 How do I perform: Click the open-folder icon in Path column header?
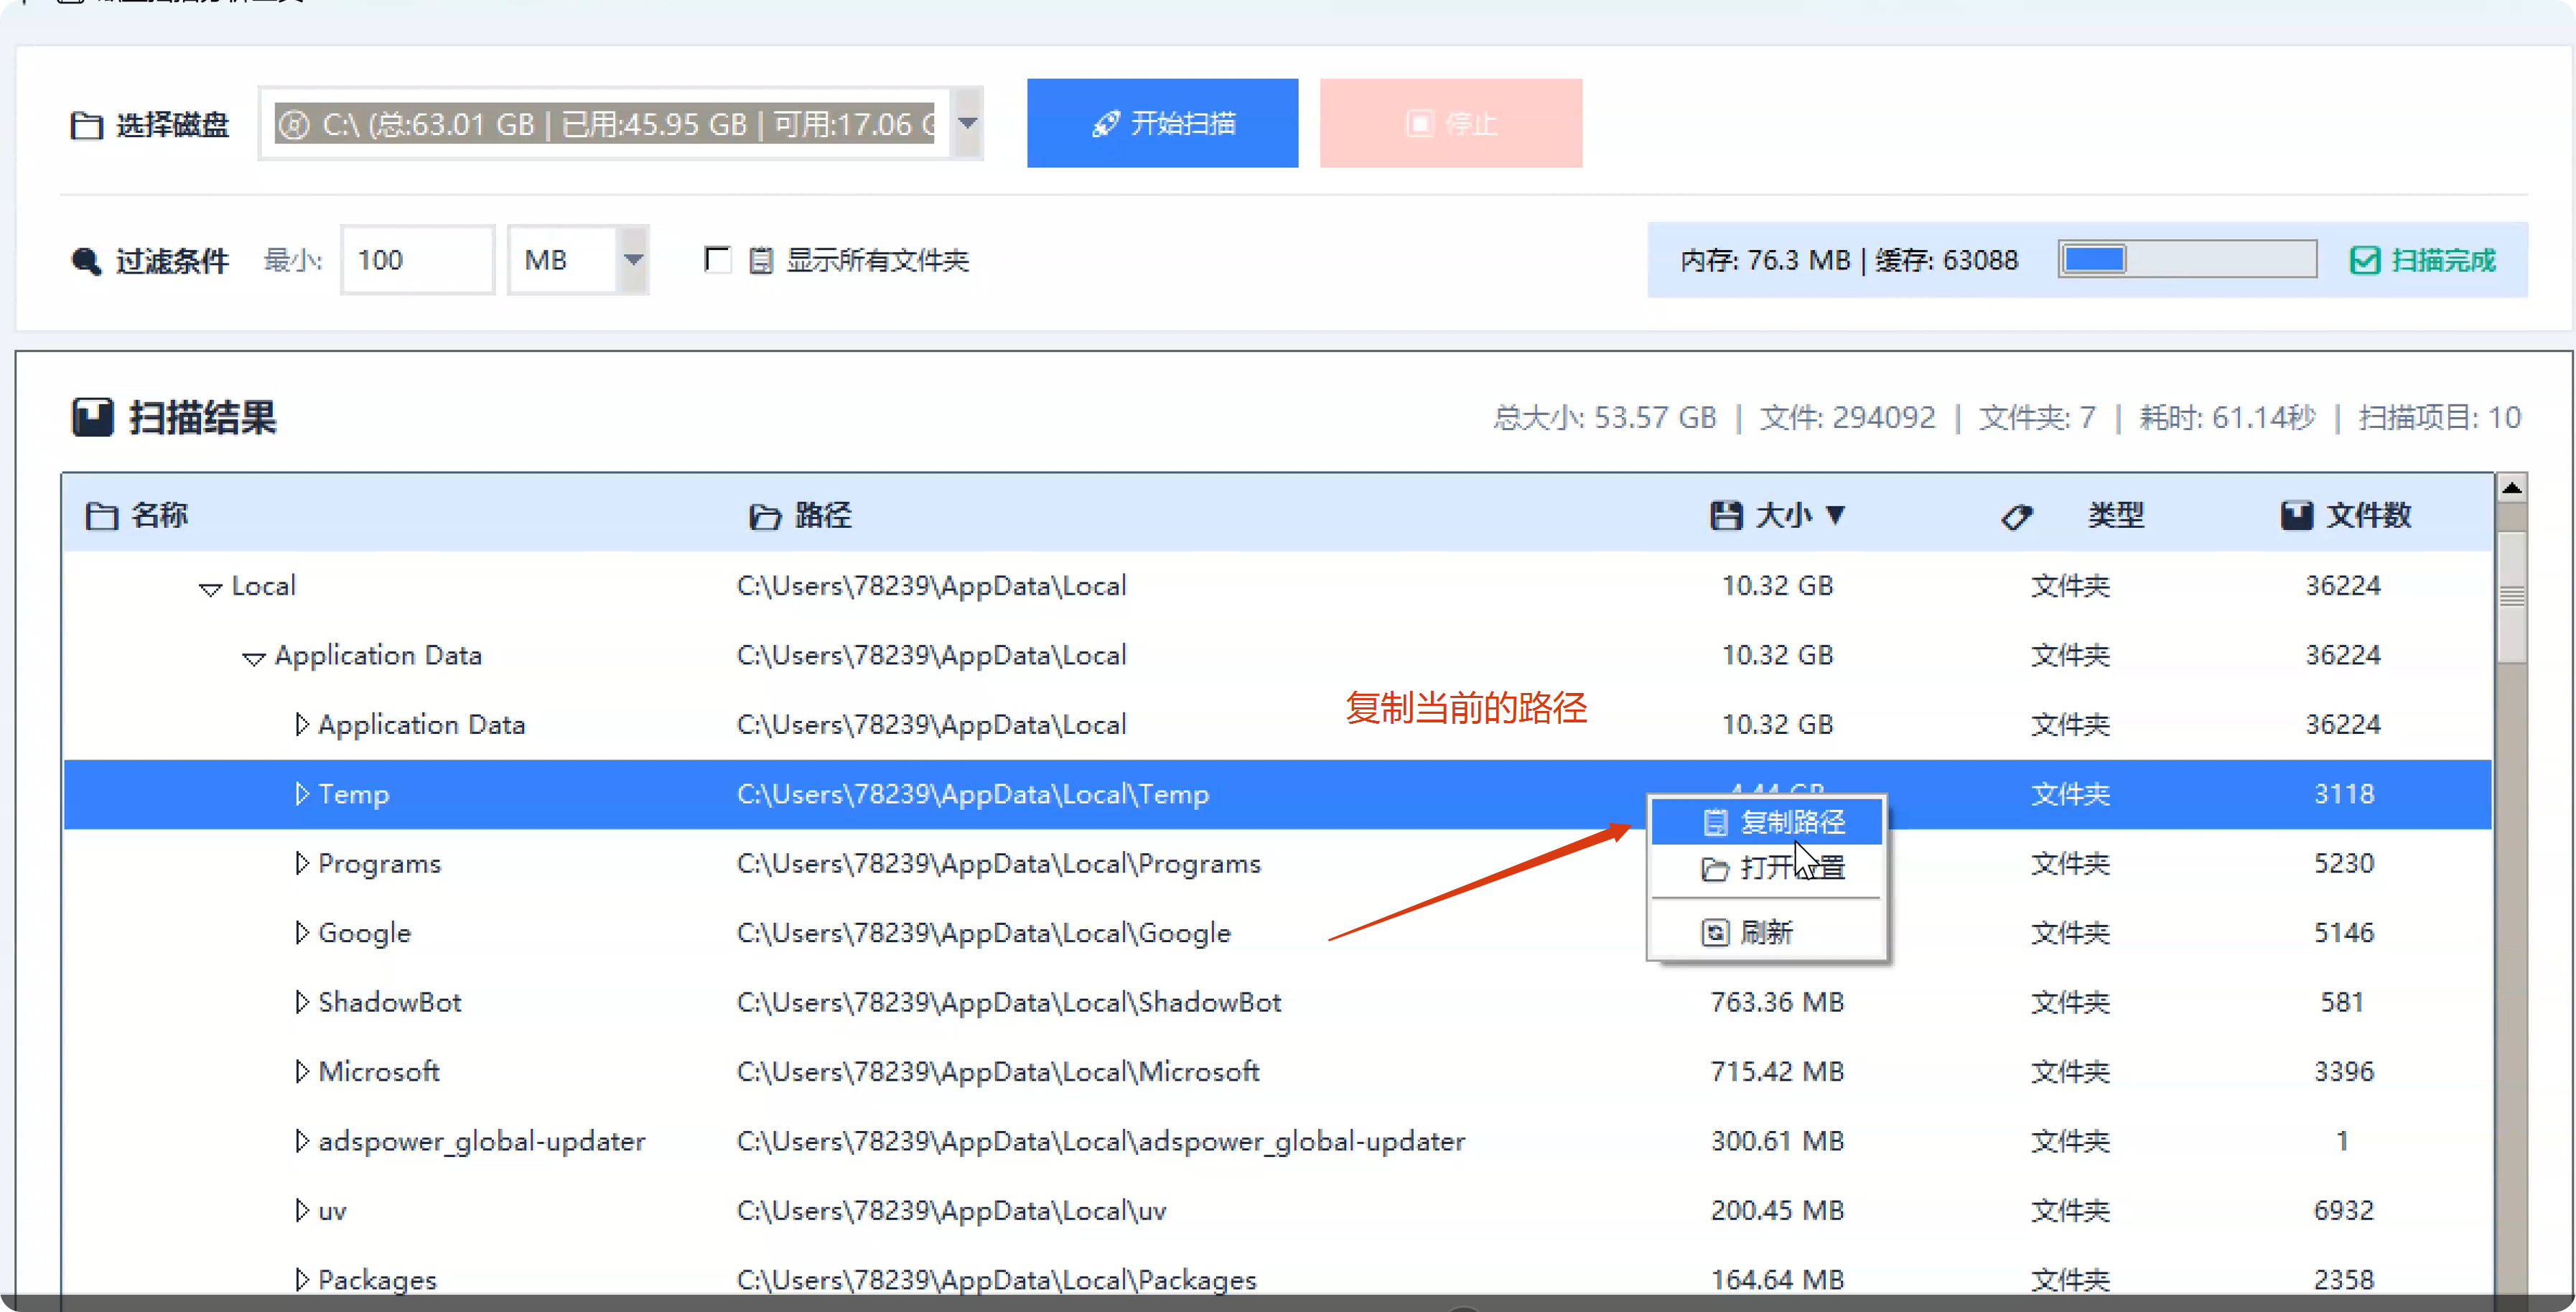point(765,516)
